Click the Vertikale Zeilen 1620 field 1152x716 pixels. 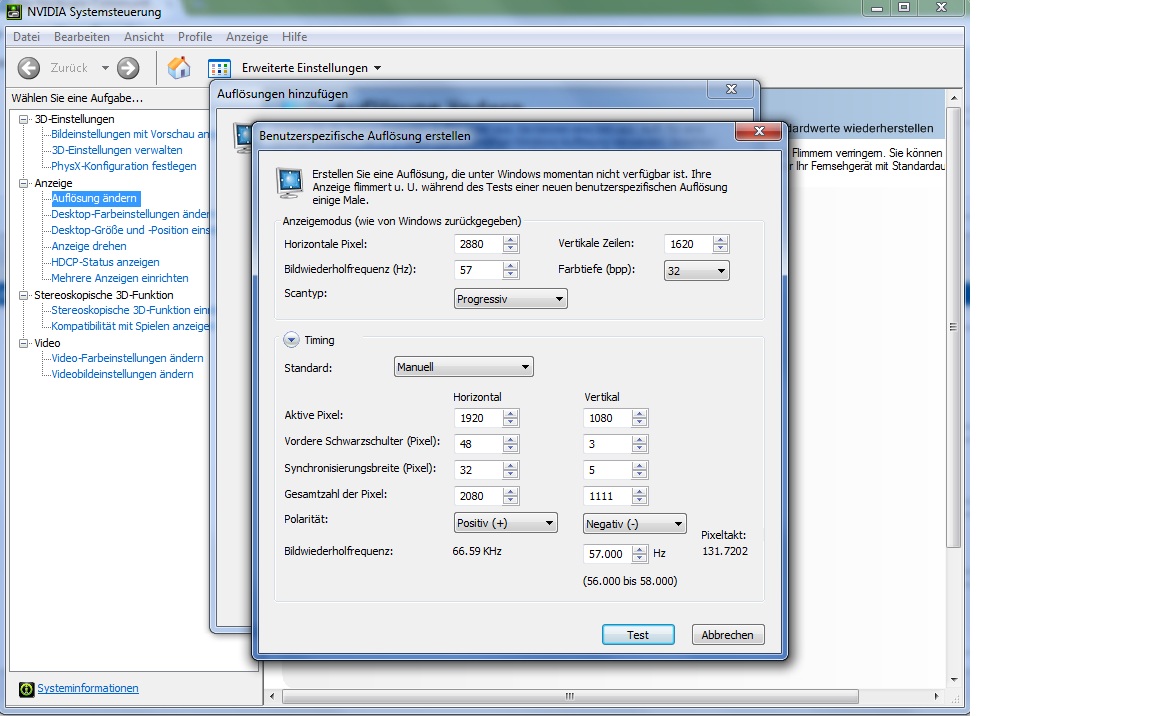point(688,244)
